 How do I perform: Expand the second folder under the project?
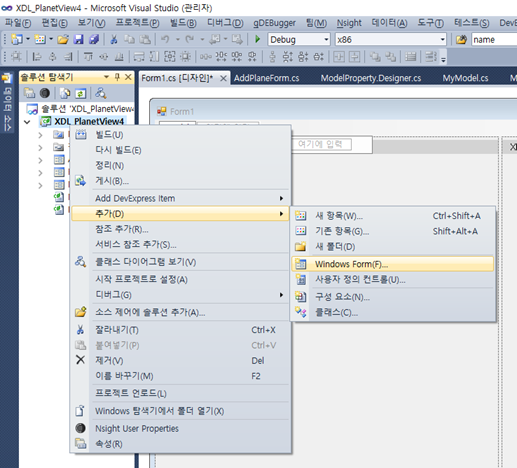coord(40,147)
